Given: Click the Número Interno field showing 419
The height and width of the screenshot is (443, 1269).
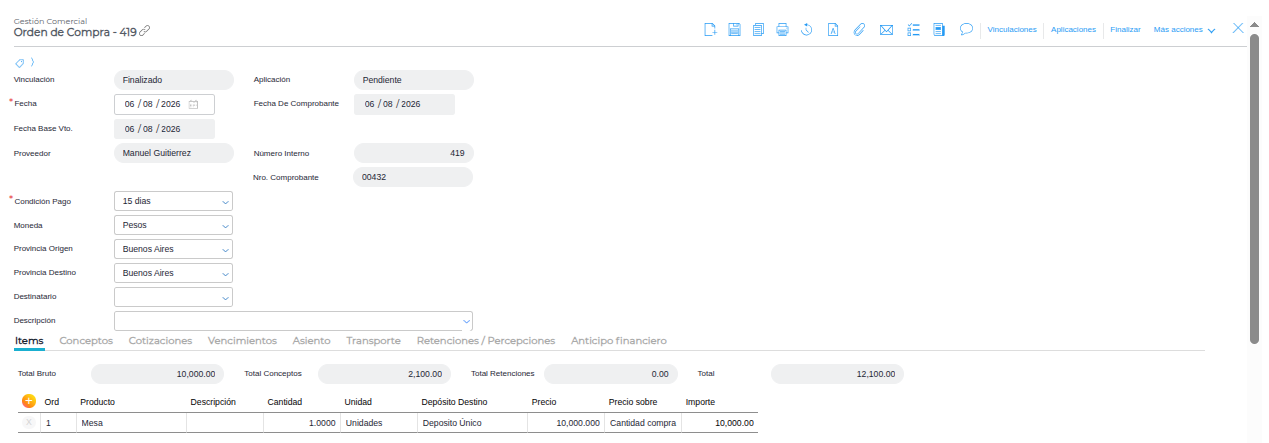Looking at the screenshot, I should tap(413, 153).
